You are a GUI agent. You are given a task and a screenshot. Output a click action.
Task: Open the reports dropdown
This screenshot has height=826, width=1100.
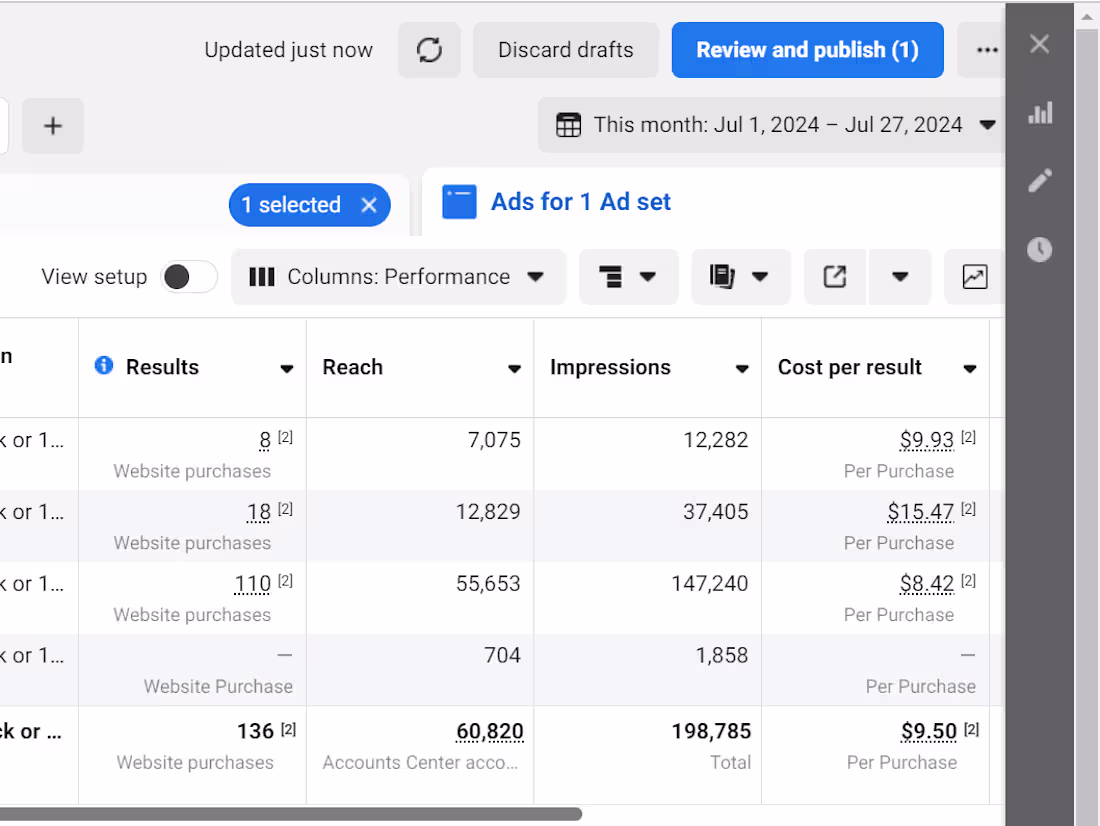tap(740, 277)
